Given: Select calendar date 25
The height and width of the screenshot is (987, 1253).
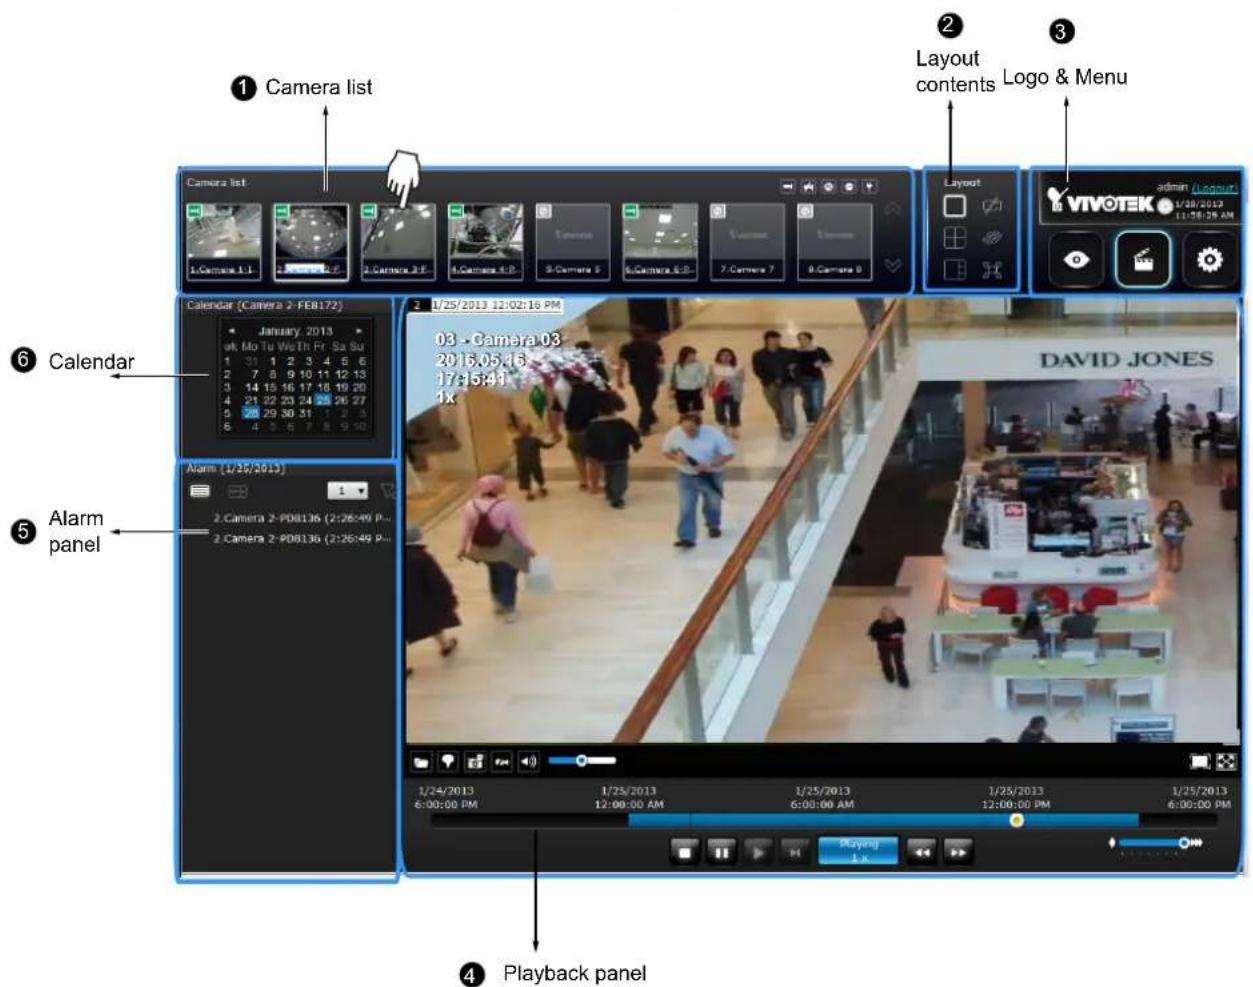Looking at the screenshot, I should 323,400.
